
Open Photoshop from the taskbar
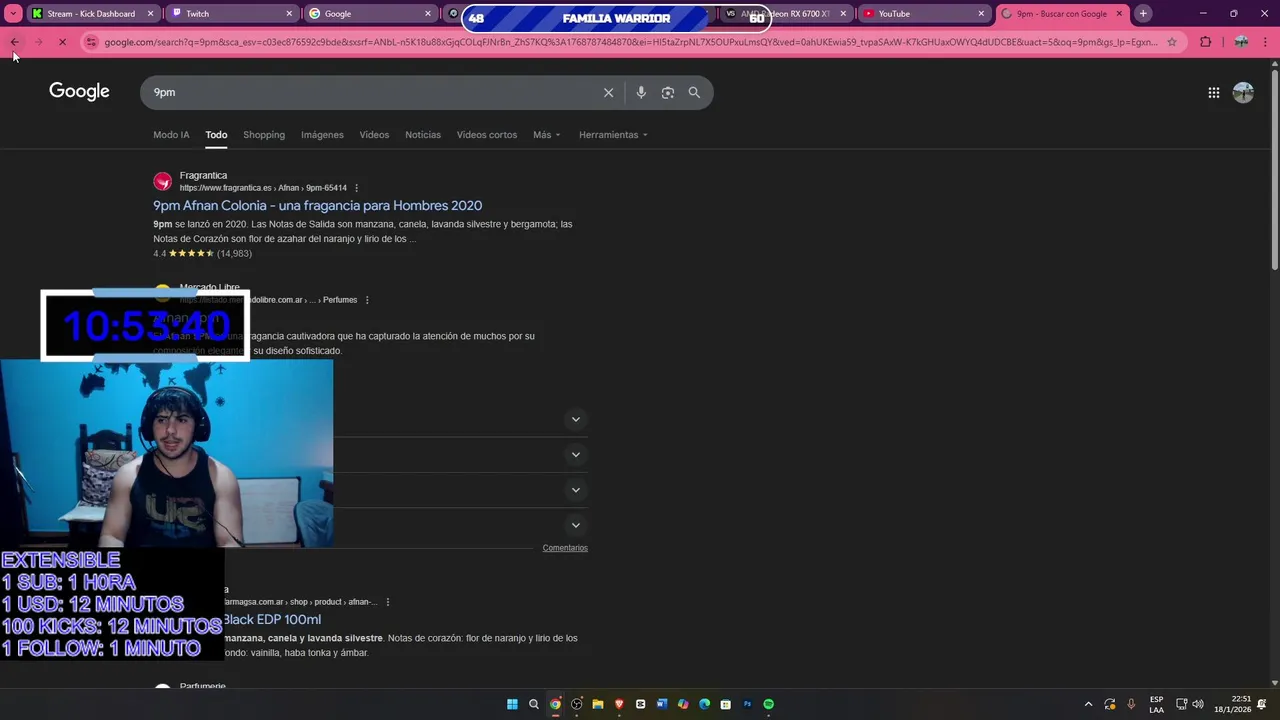pyautogui.click(x=747, y=704)
